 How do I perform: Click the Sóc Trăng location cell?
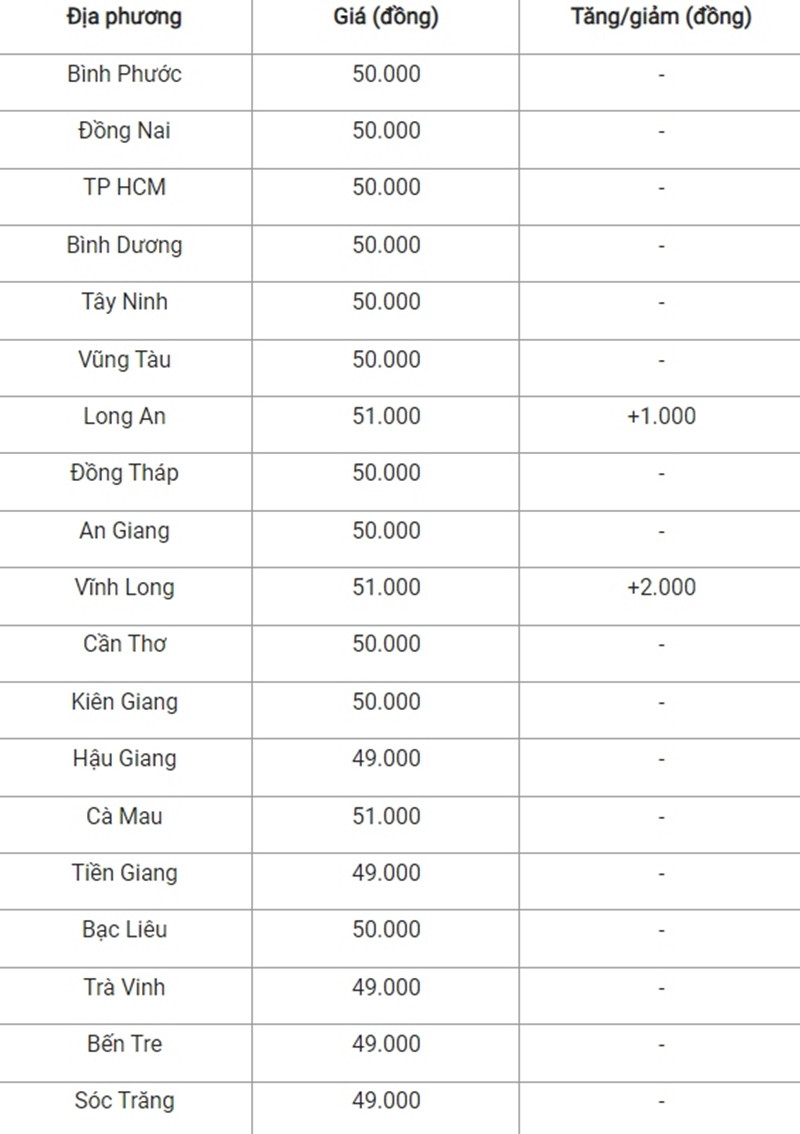tap(124, 1101)
